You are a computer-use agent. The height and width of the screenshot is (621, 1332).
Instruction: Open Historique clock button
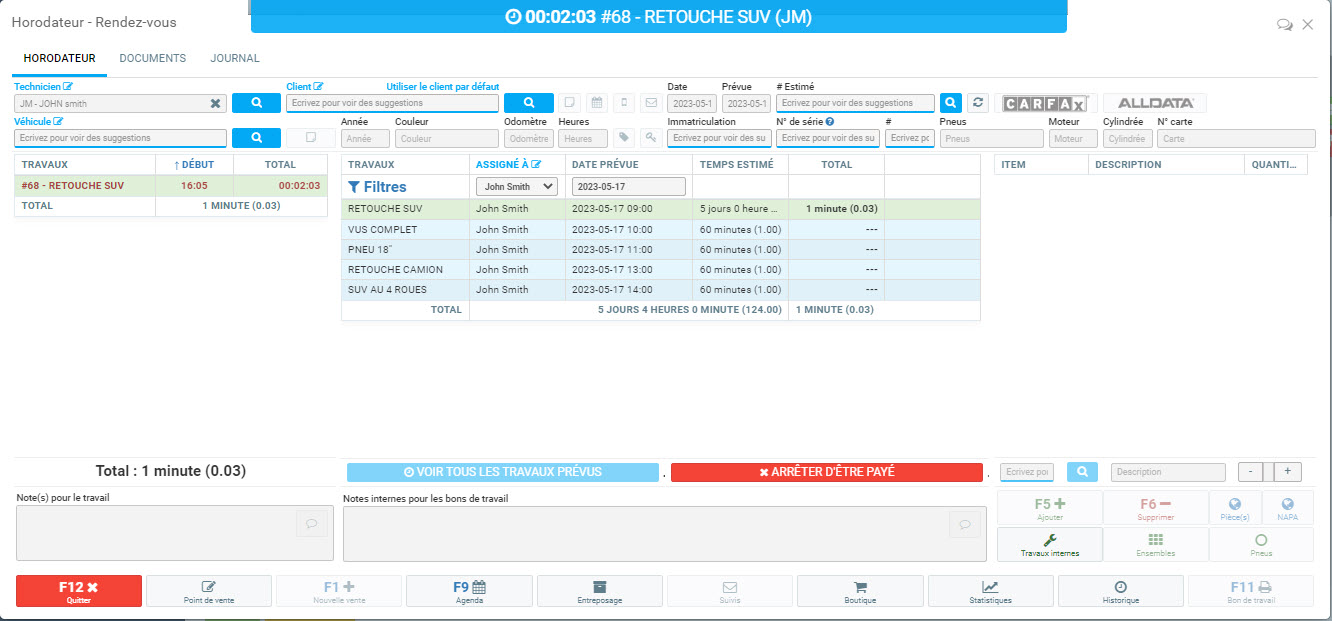coord(1120,591)
